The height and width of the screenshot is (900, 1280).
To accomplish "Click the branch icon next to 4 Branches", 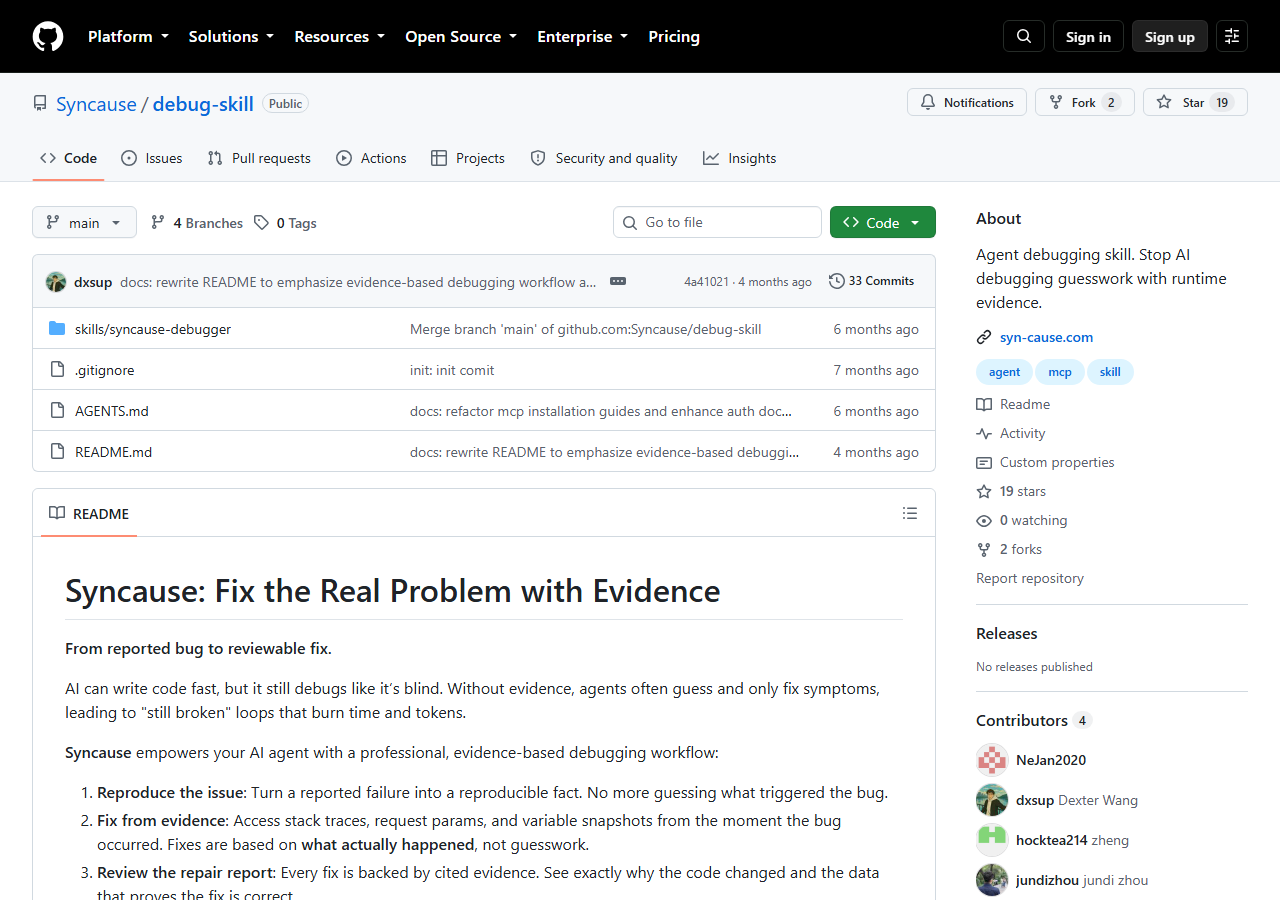I will point(158,223).
